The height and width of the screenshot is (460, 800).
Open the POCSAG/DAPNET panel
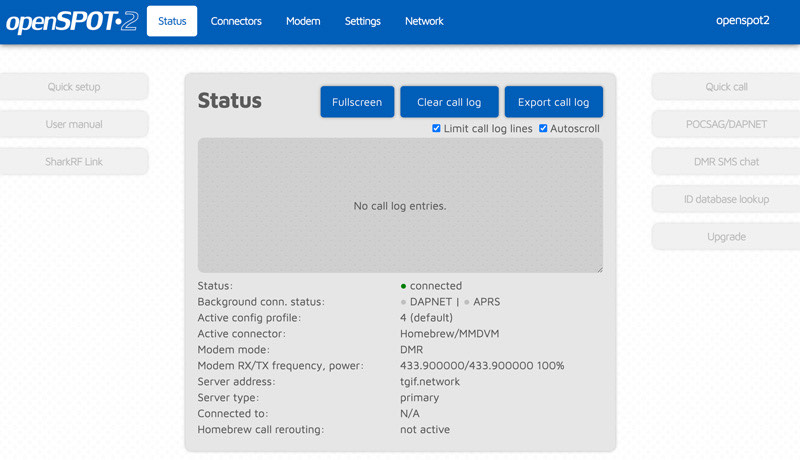pyautogui.click(x=726, y=124)
